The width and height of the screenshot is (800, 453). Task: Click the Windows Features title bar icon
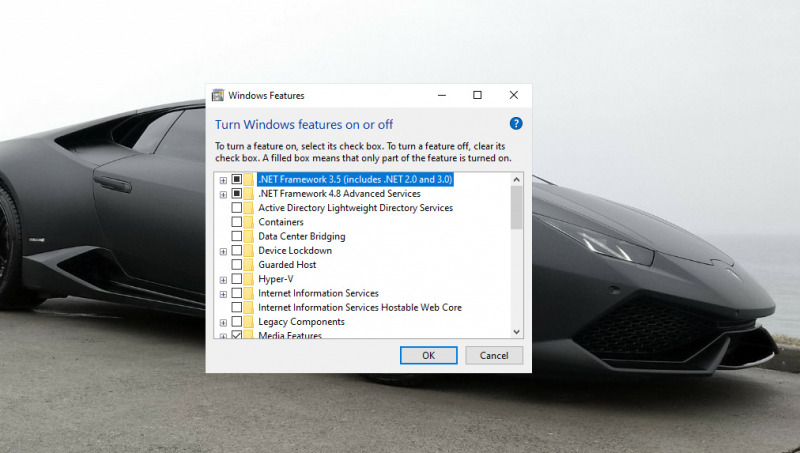click(x=218, y=95)
